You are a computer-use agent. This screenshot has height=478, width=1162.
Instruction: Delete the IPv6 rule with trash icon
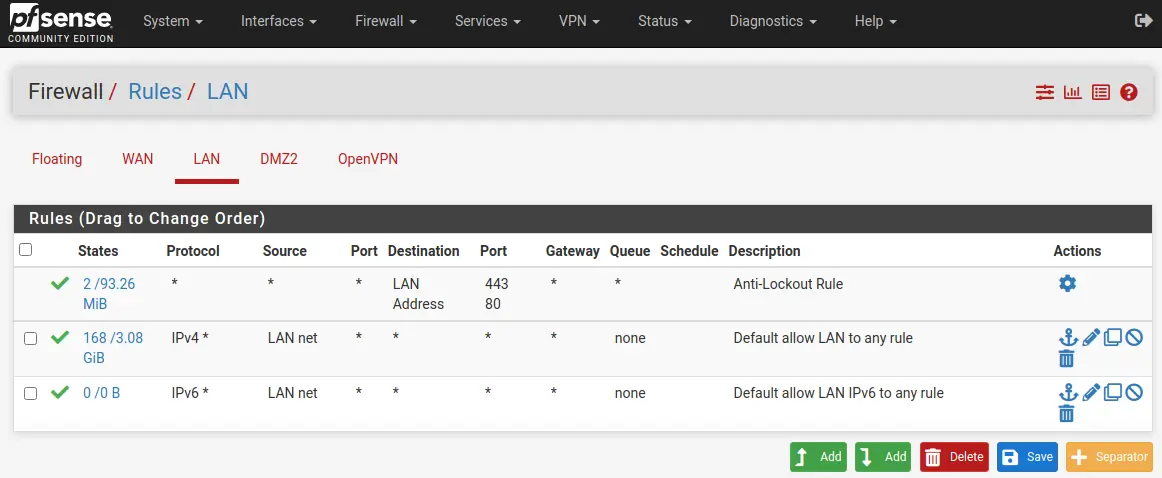click(1066, 414)
